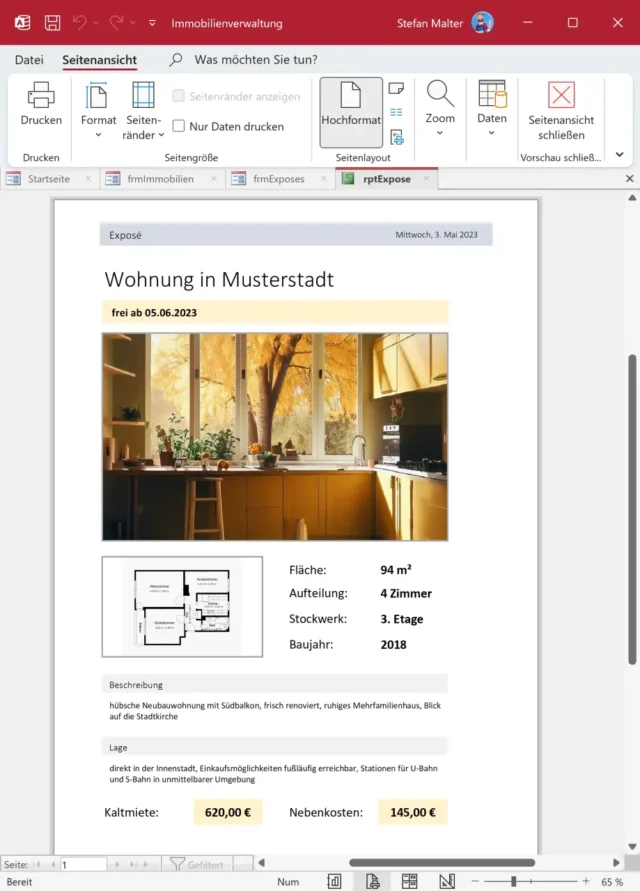Click the page number input field
The height and width of the screenshot is (891, 640).
(x=82, y=863)
